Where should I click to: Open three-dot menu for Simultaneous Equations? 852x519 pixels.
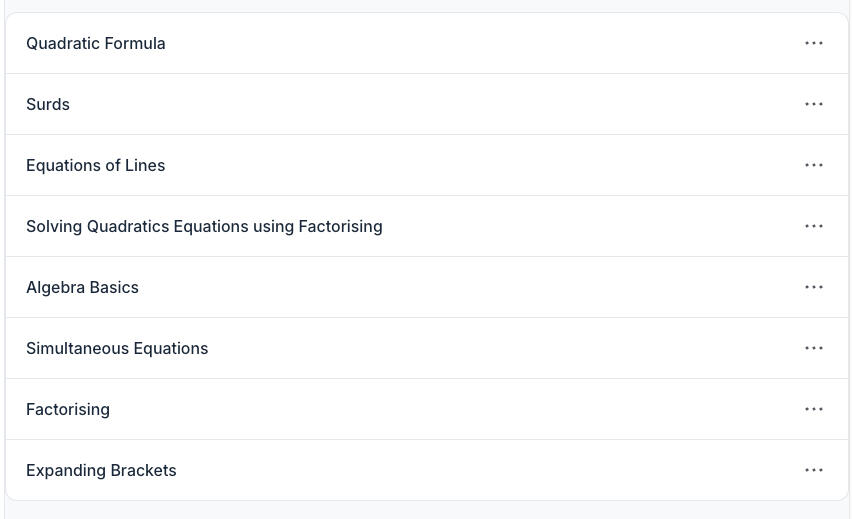(814, 348)
